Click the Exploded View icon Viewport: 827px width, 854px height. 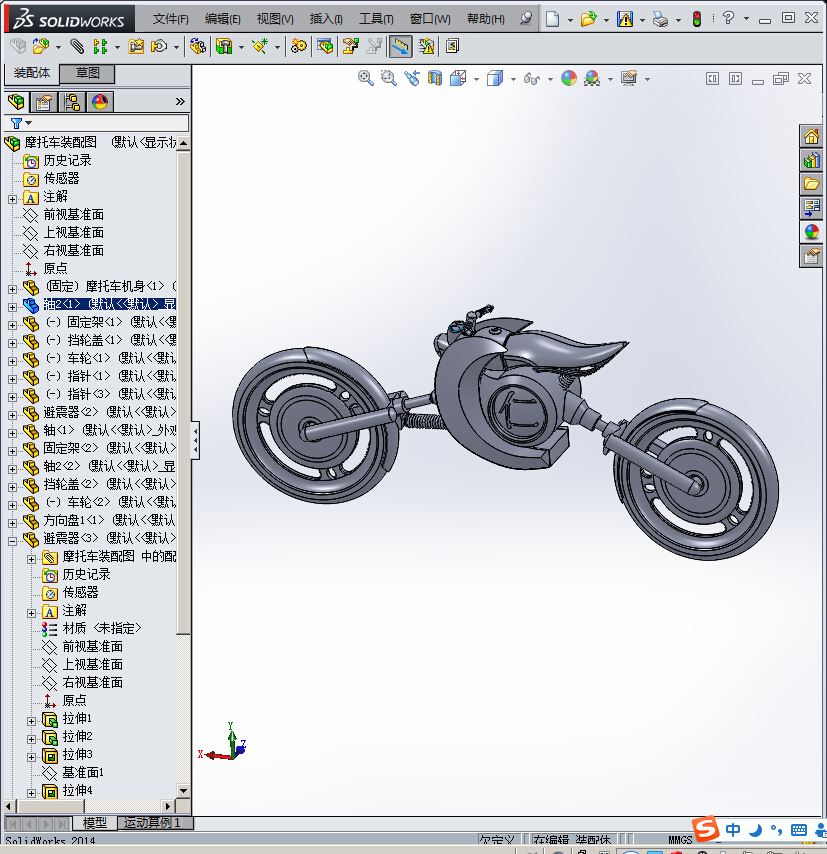pyautogui.click(x=350, y=46)
